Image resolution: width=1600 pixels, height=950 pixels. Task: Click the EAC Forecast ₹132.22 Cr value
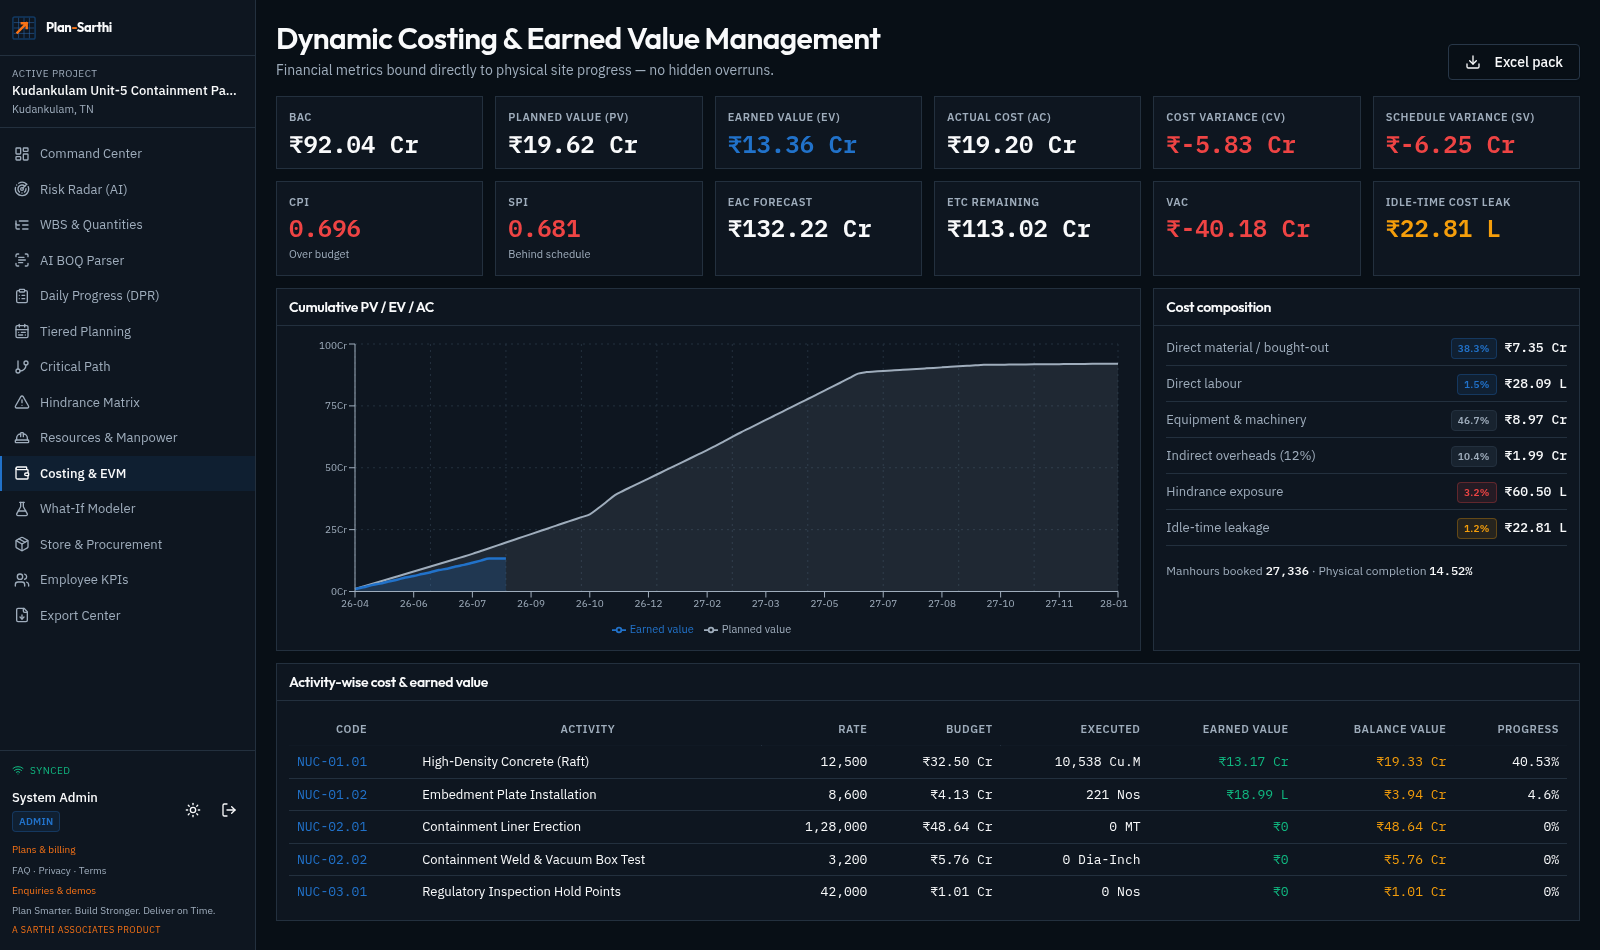(799, 229)
